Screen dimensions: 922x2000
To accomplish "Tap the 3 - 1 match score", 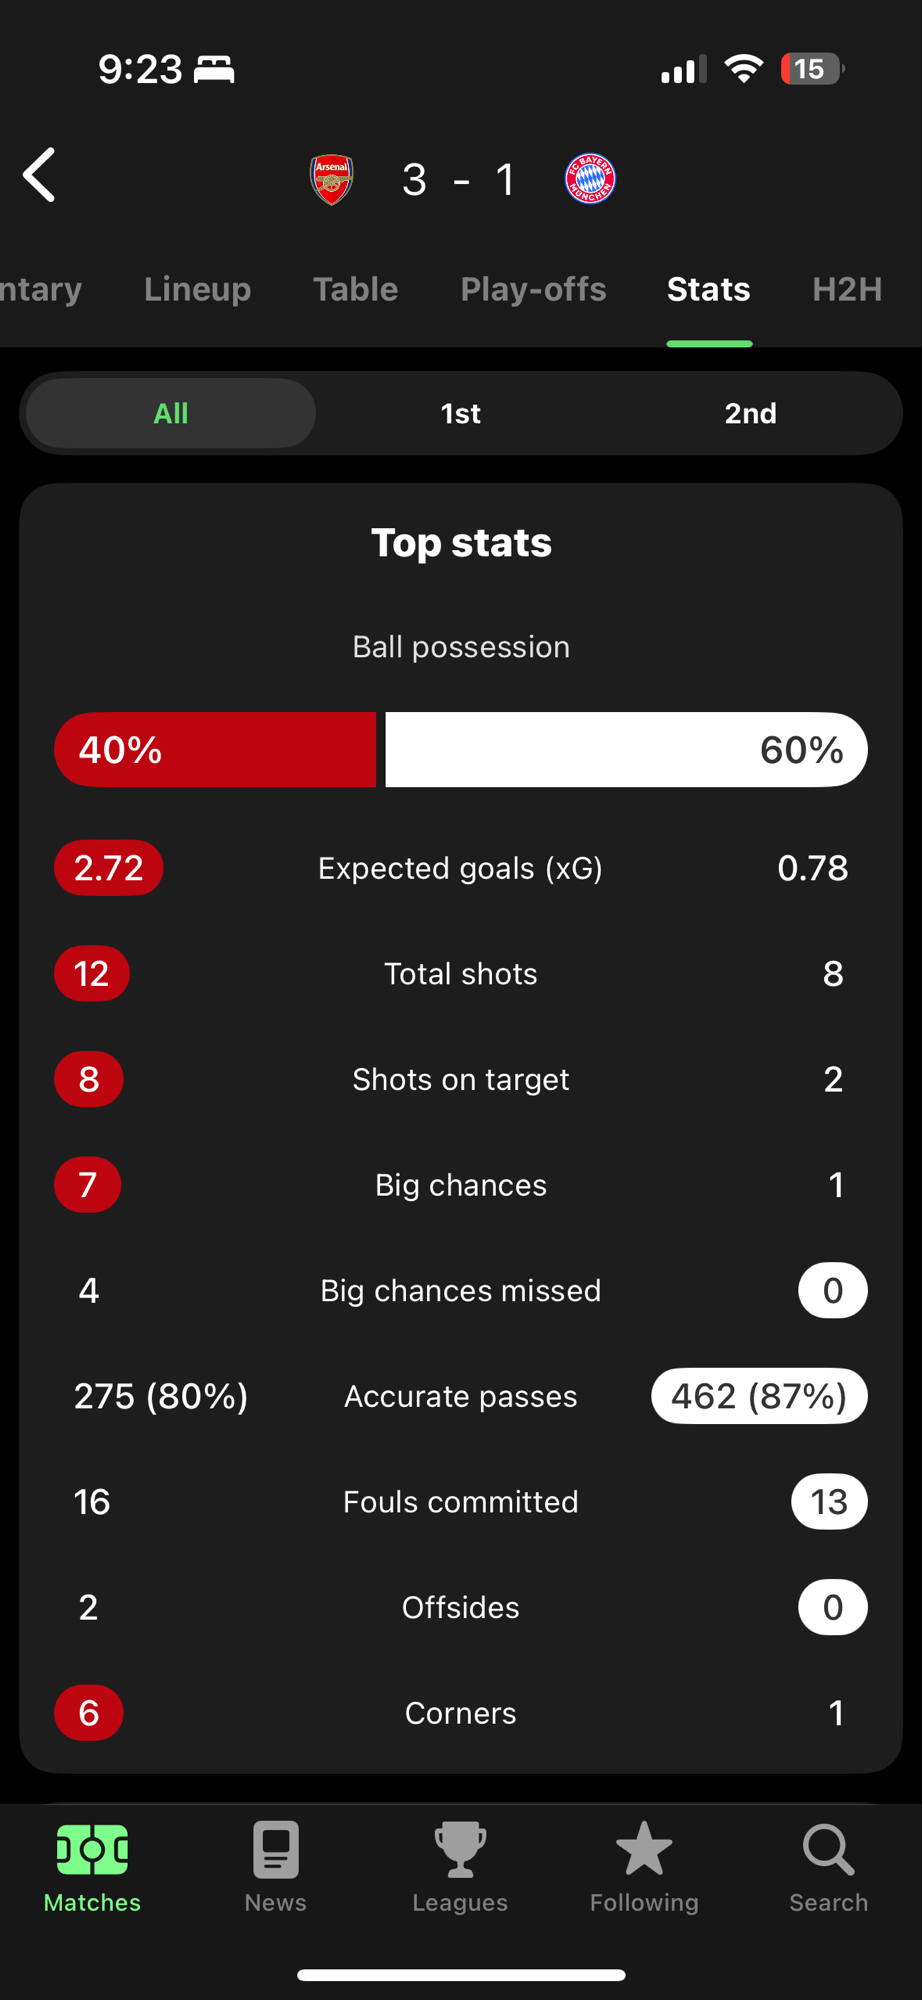I will (x=459, y=180).
